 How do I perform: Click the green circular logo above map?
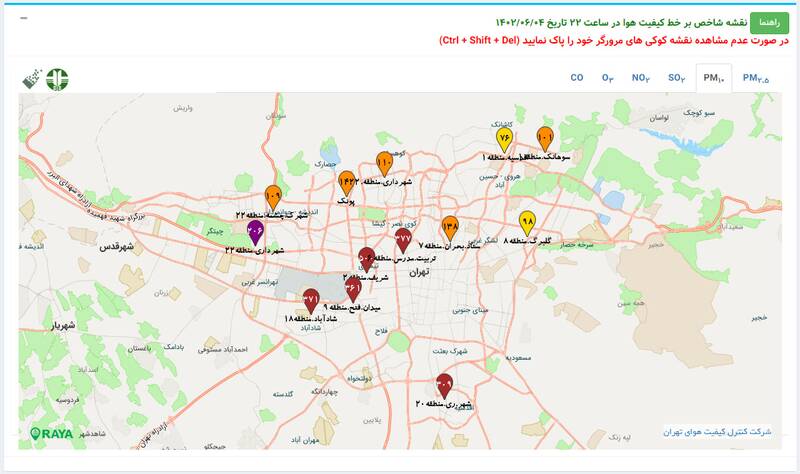coord(58,79)
